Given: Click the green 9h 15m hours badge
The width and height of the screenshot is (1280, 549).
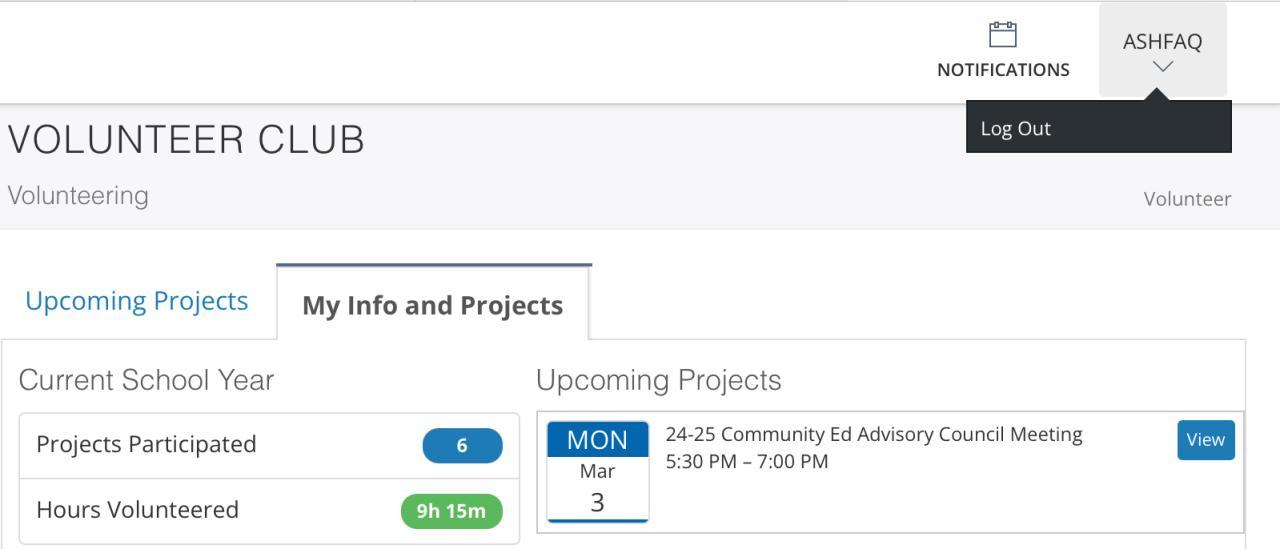Looking at the screenshot, I should [451, 511].
